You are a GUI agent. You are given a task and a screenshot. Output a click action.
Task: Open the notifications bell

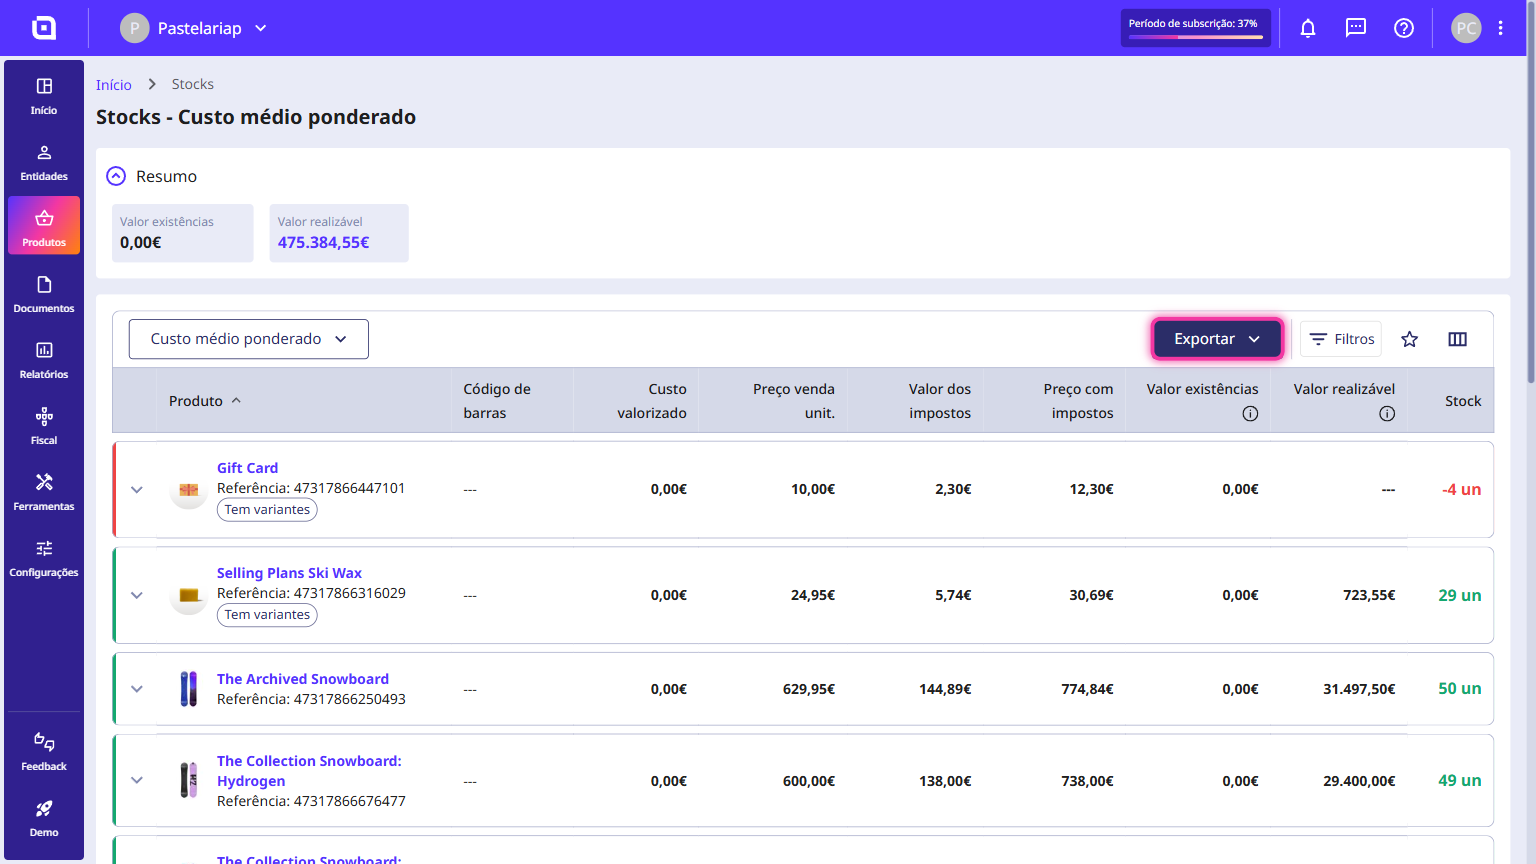tap(1308, 28)
